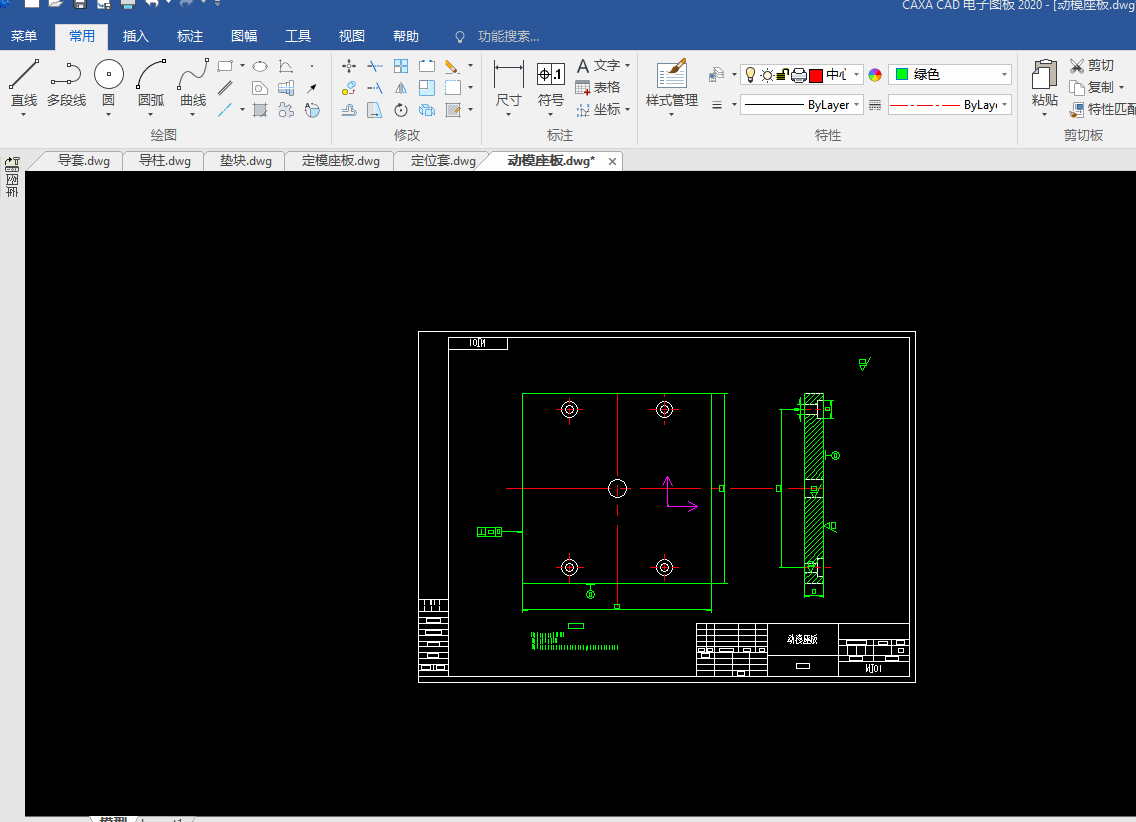1136x822 pixels.
Task: Expand the rectangle tool dropdown arrow
Action: [242, 66]
